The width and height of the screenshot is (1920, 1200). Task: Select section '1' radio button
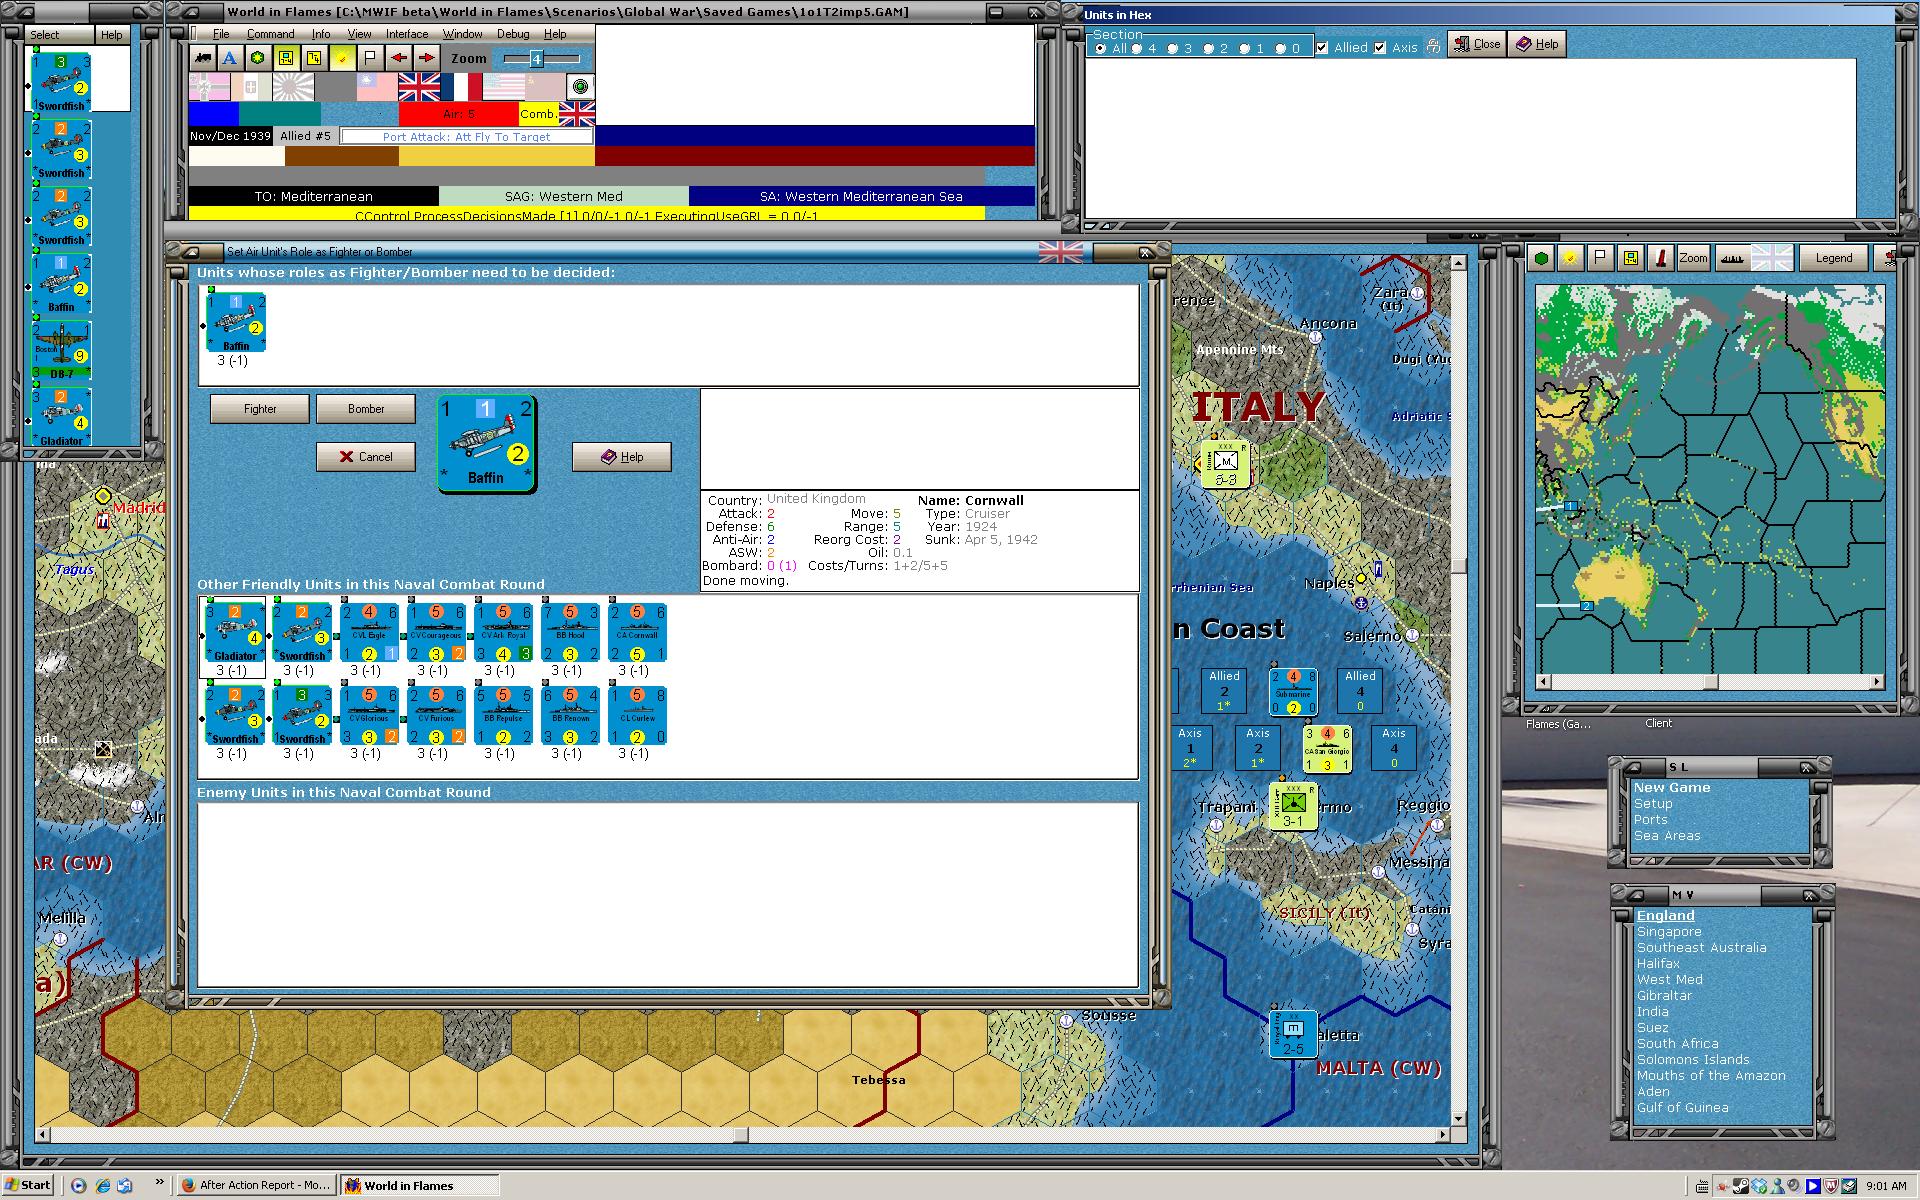tap(1245, 48)
